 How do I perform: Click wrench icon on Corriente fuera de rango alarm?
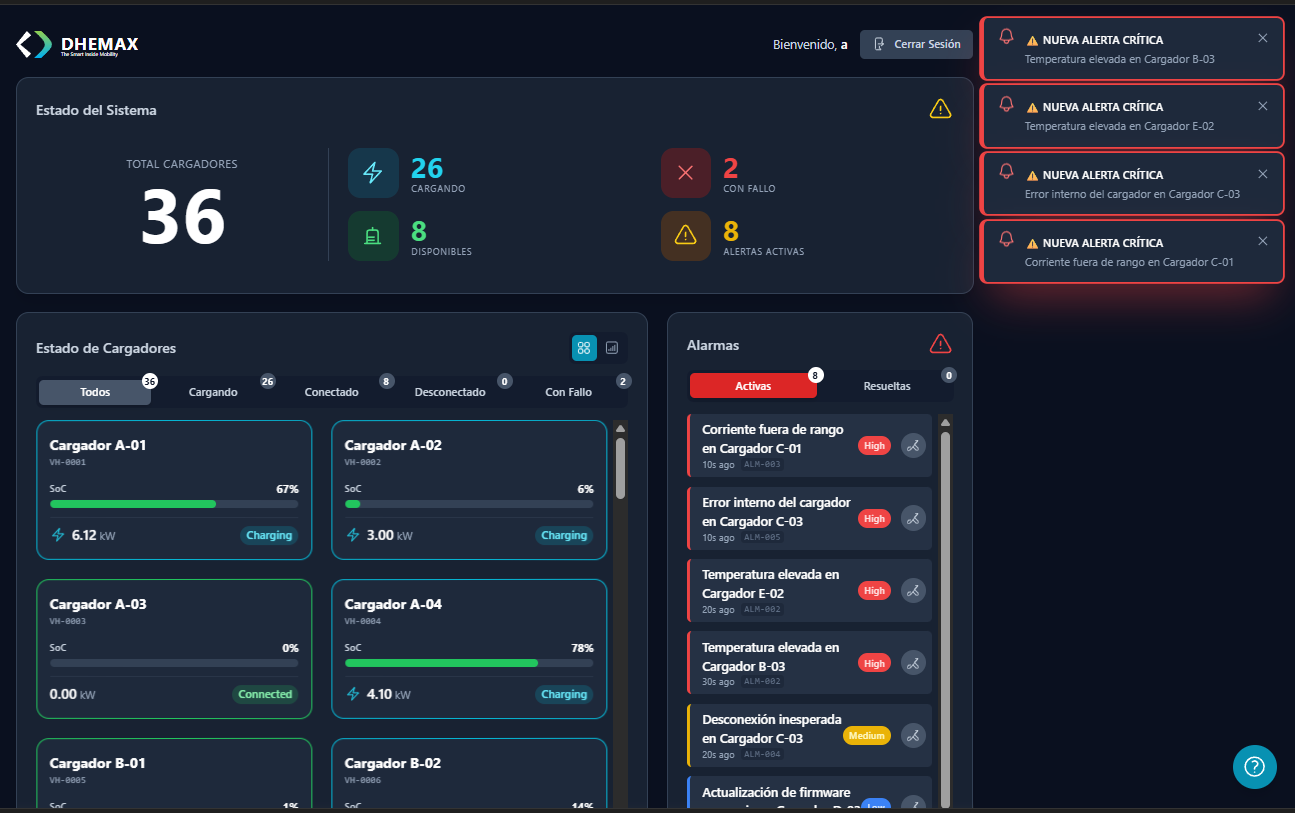pos(912,445)
